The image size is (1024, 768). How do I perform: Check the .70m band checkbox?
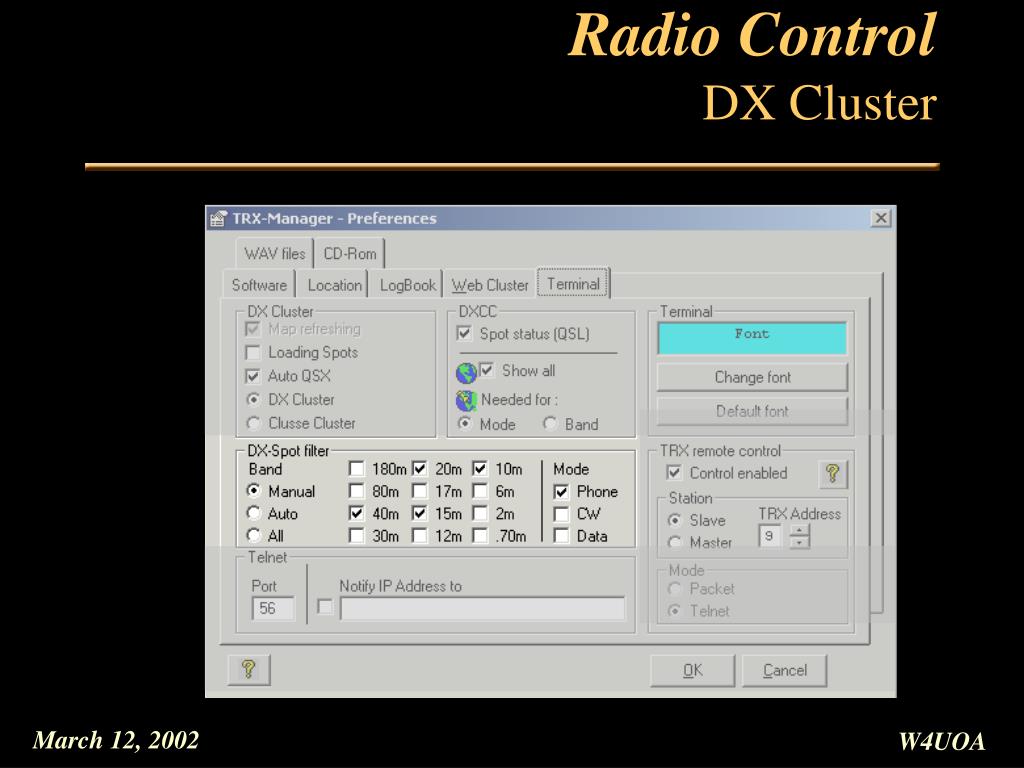click(x=480, y=536)
